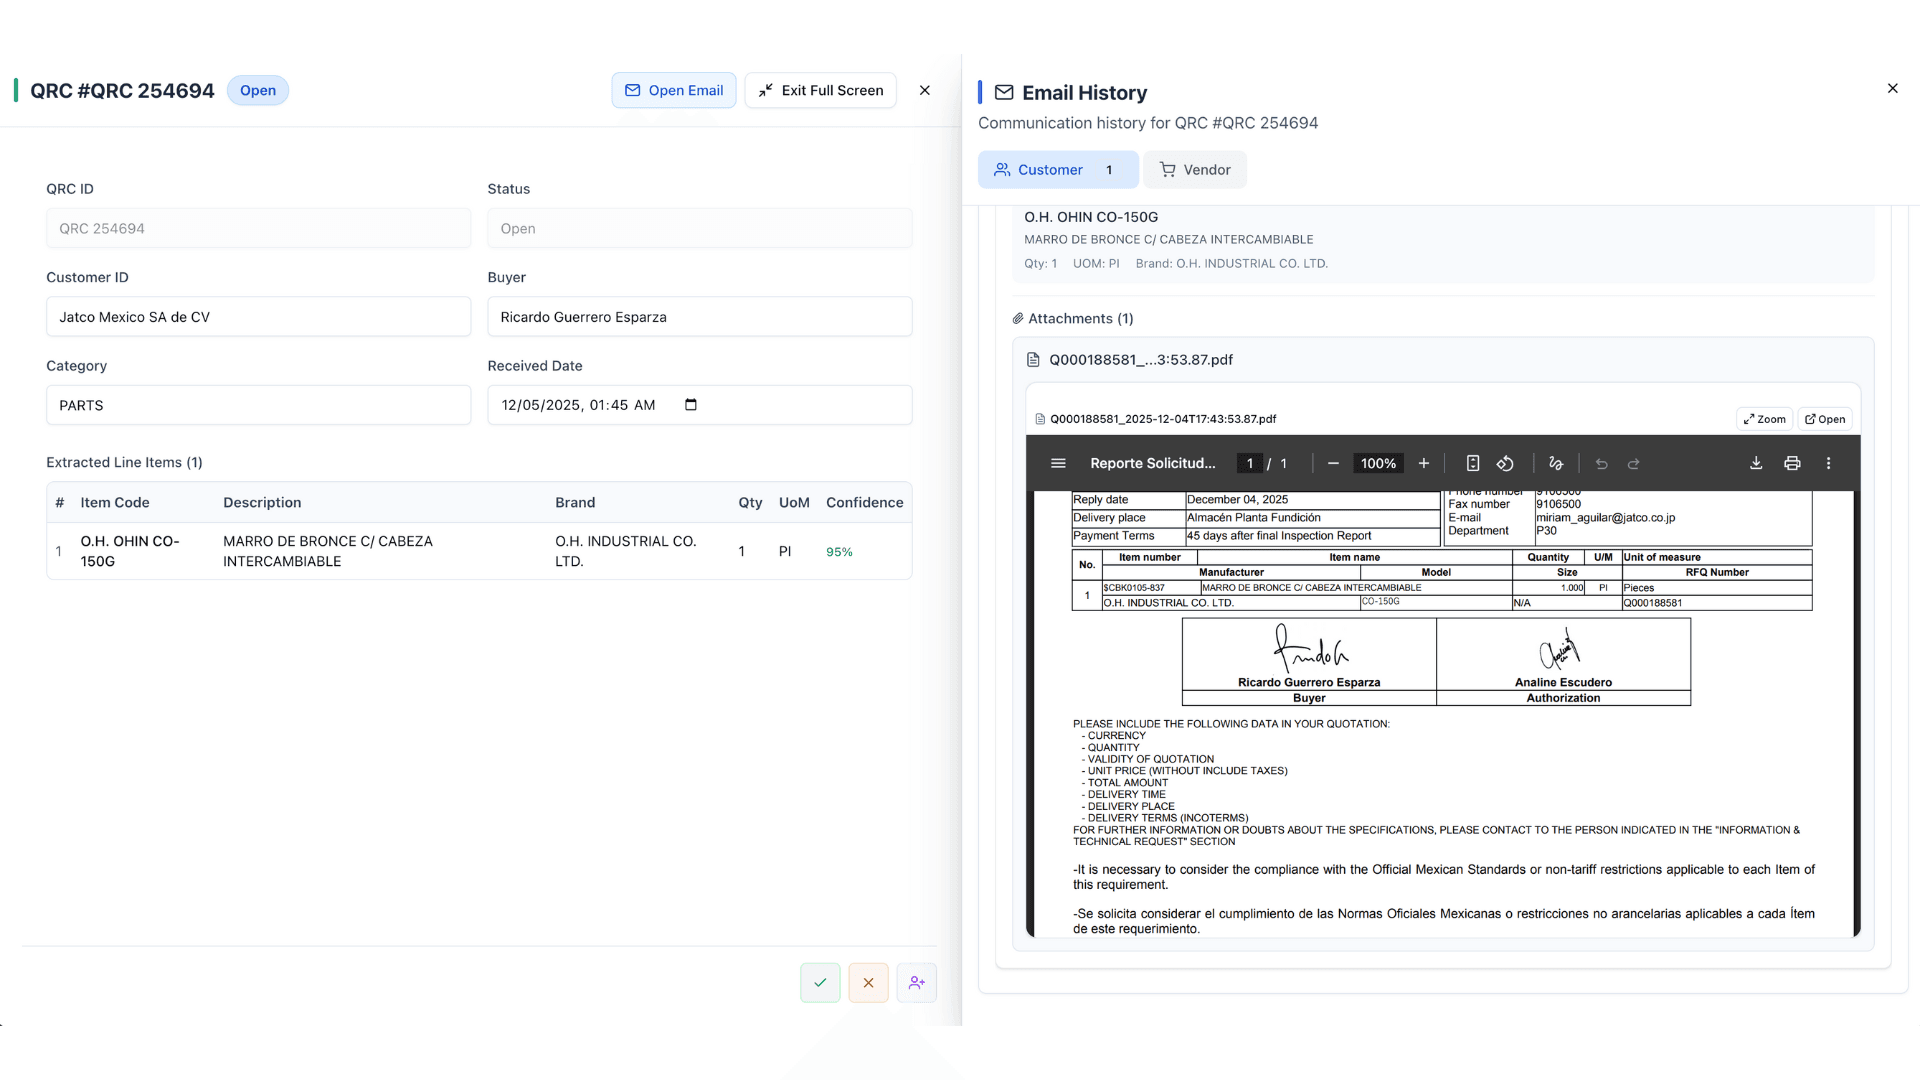Exit Full Screen mode
1920x1080 pixels.
point(820,90)
